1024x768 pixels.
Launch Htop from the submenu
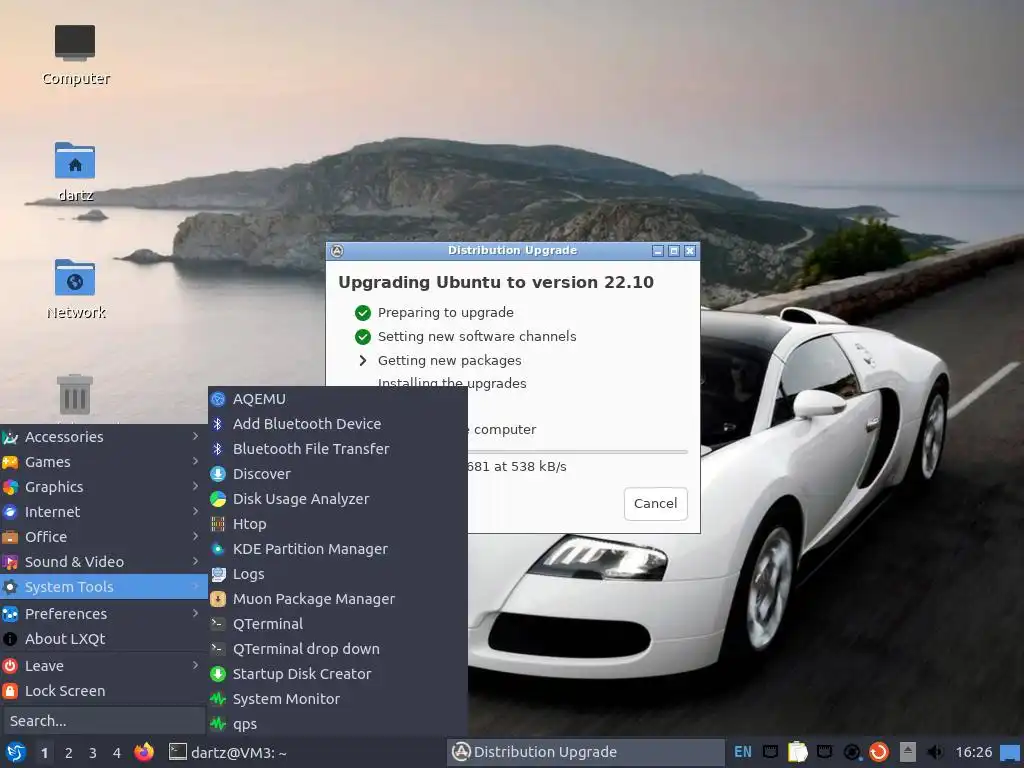click(338, 524)
